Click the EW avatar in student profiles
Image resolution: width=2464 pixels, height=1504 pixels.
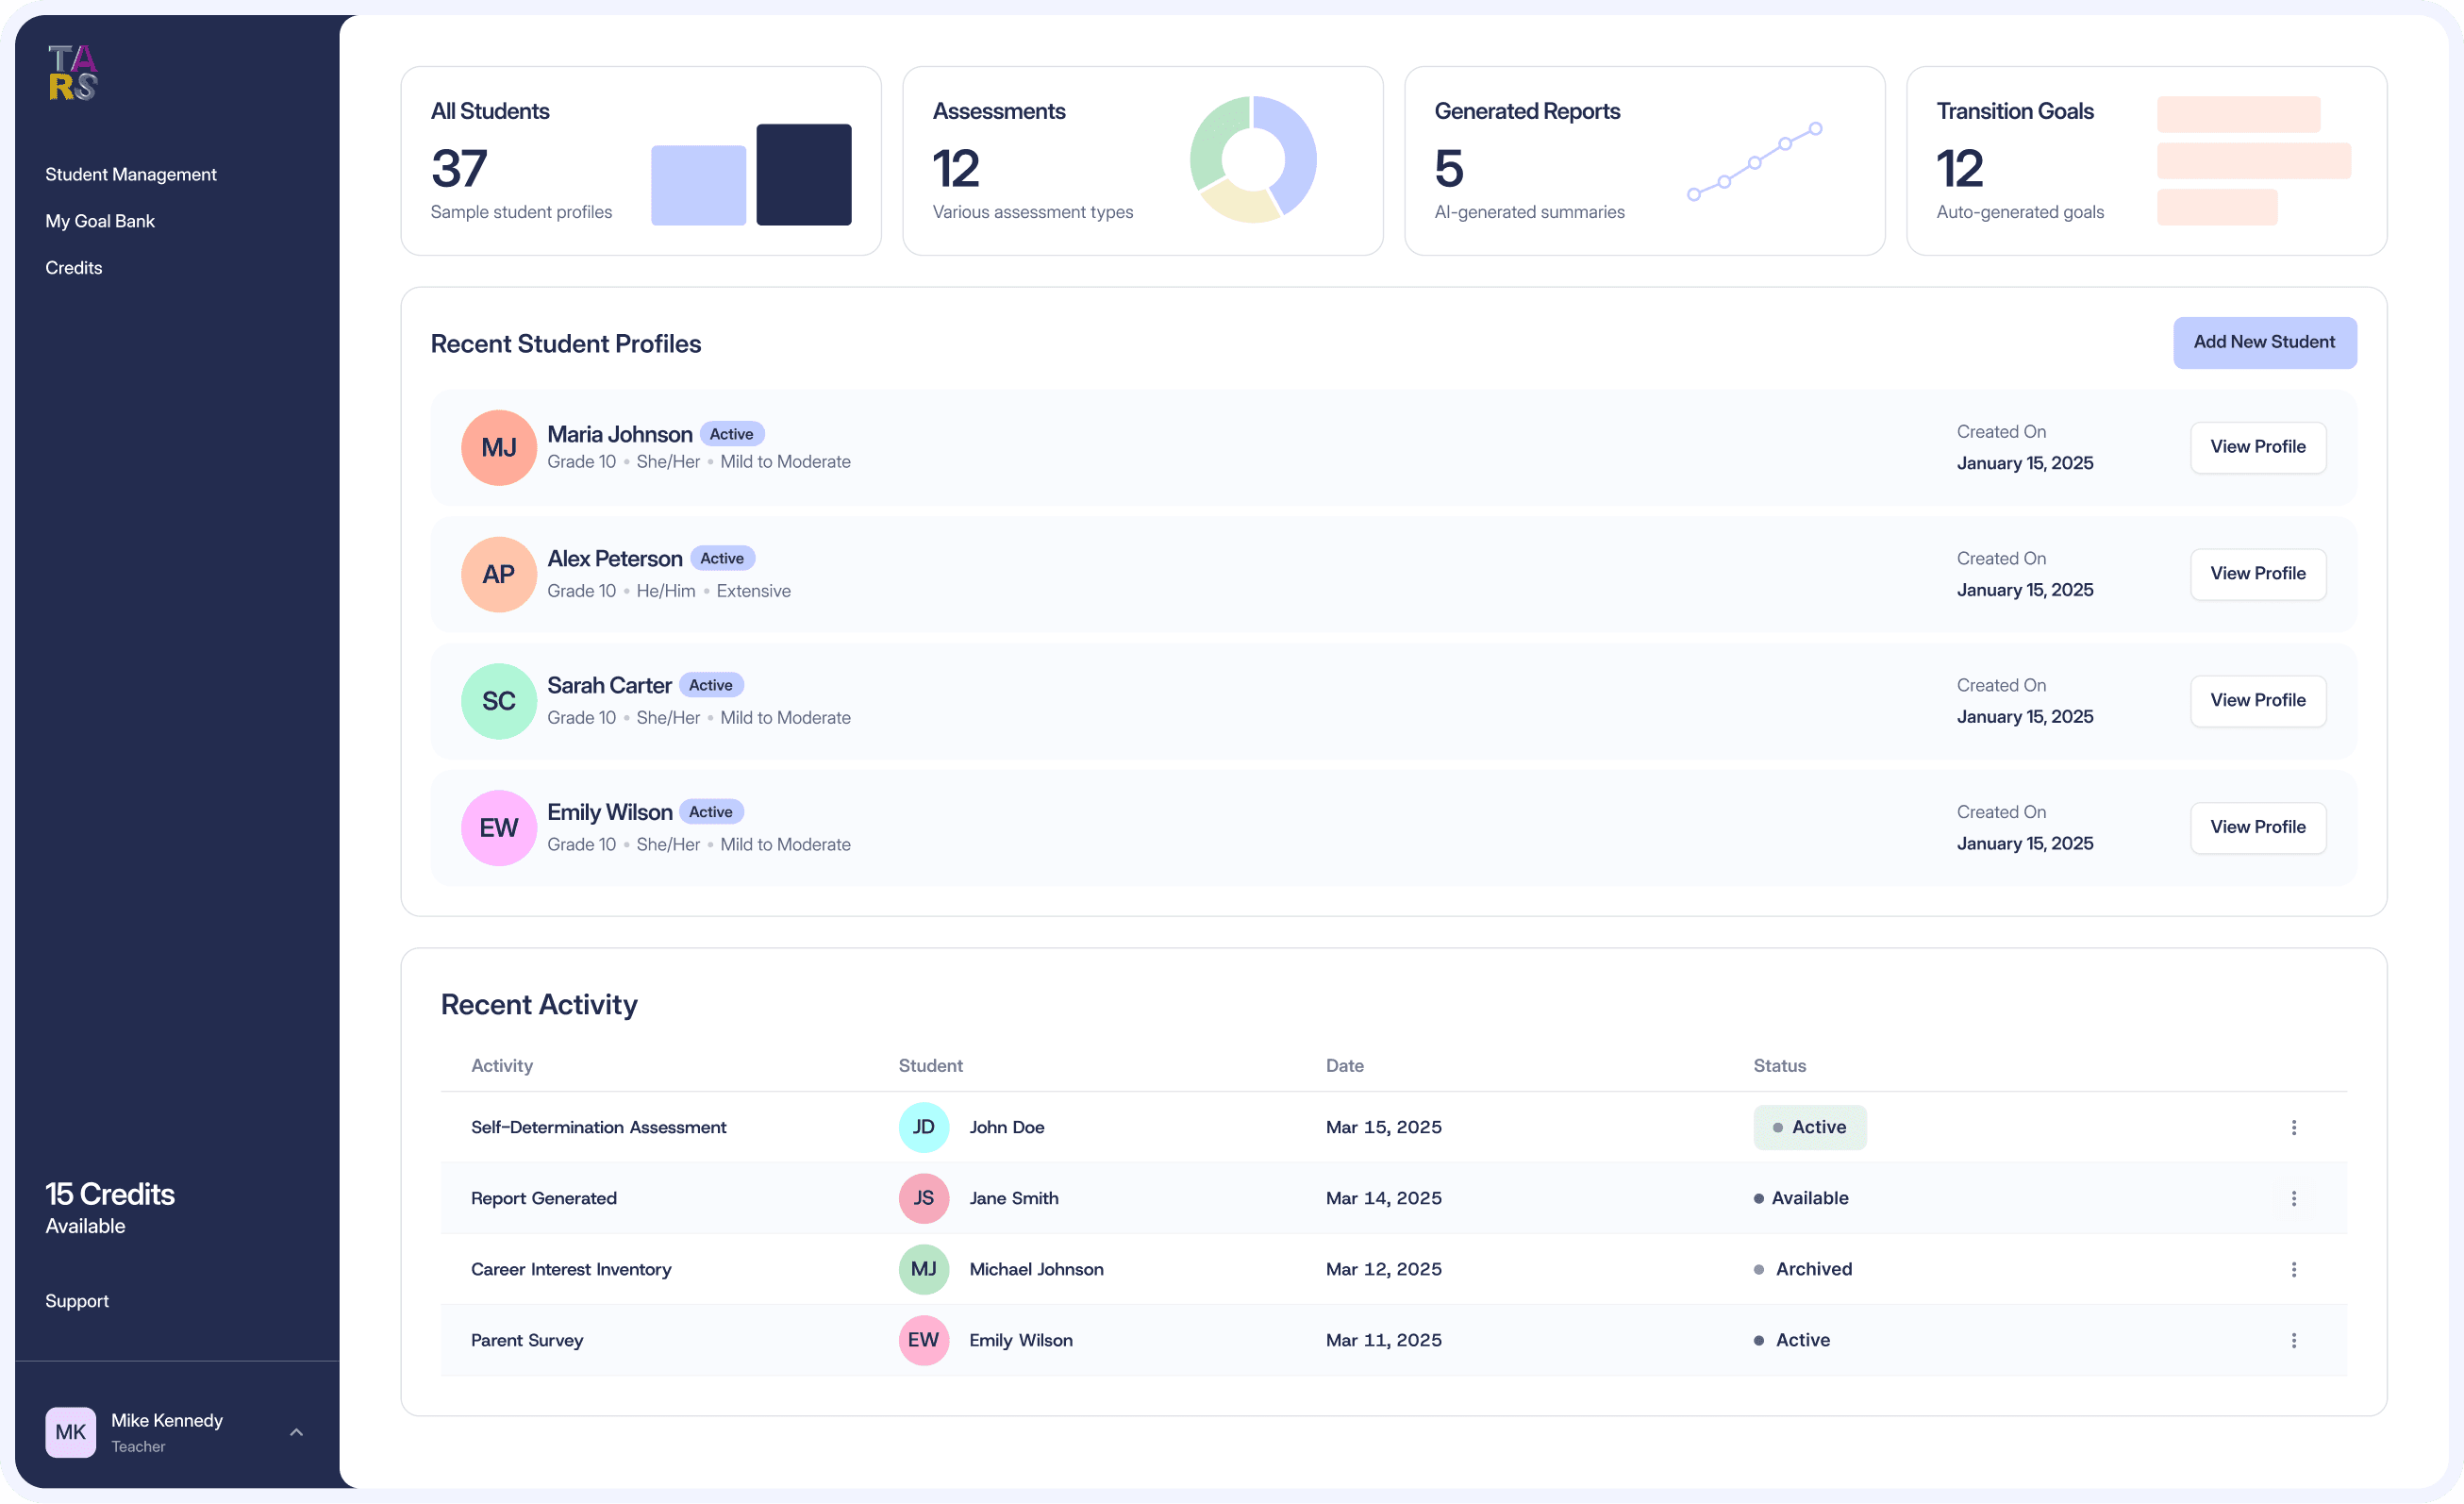pos(499,829)
